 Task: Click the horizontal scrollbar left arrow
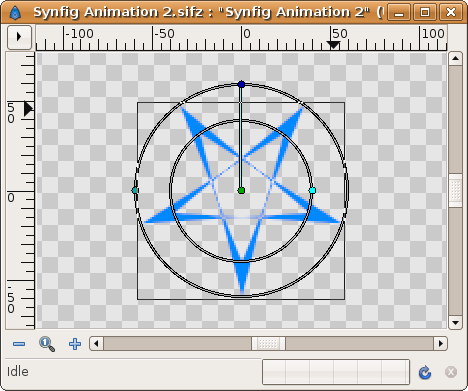(96, 343)
